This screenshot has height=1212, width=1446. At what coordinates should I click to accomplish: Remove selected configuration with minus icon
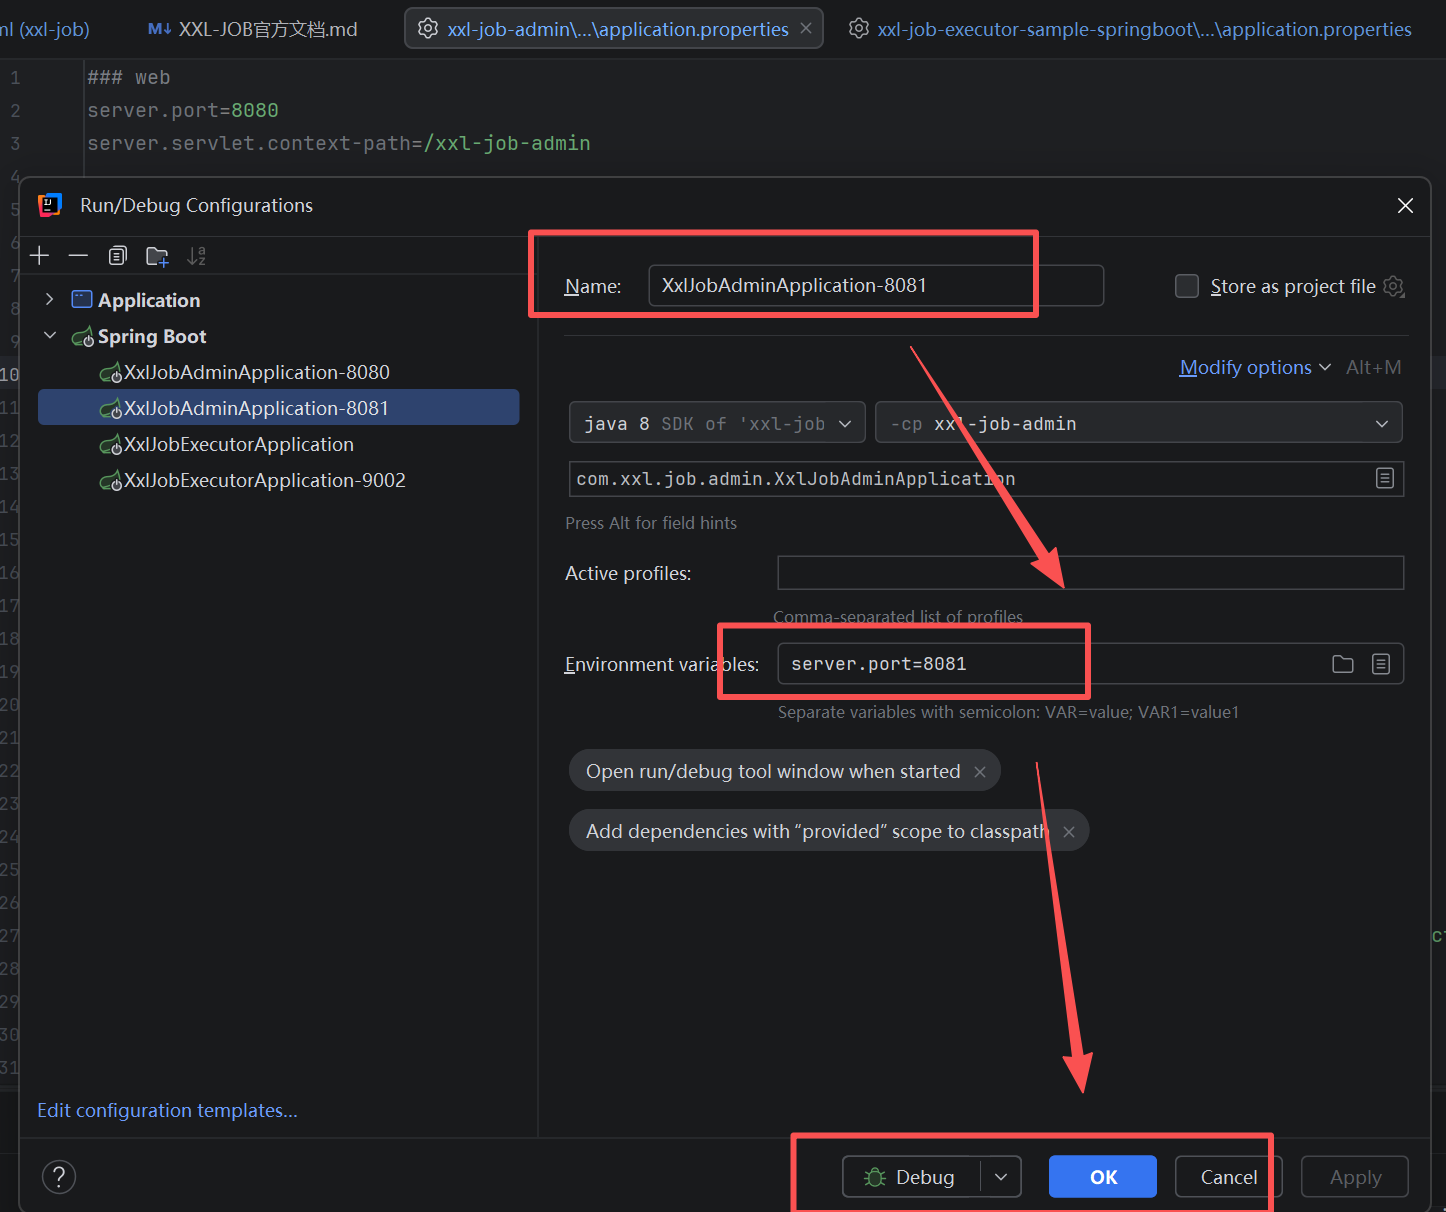pyautogui.click(x=78, y=256)
